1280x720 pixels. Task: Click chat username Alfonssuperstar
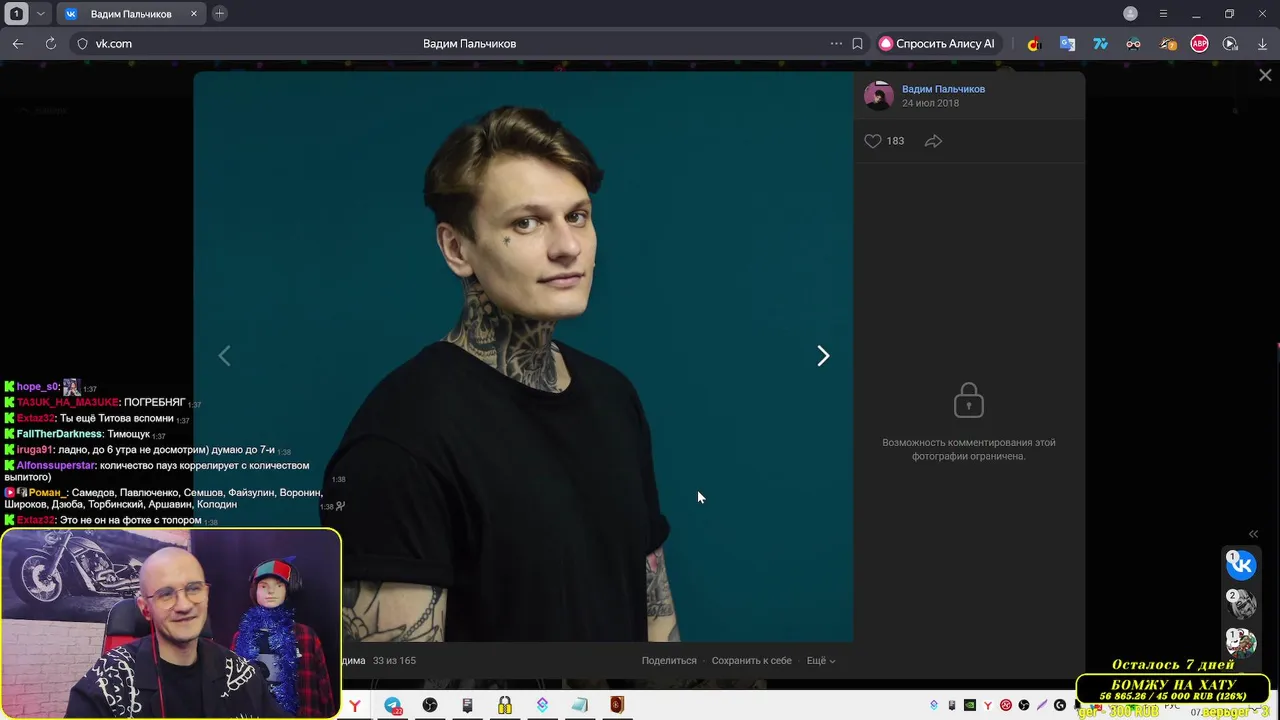coord(56,466)
